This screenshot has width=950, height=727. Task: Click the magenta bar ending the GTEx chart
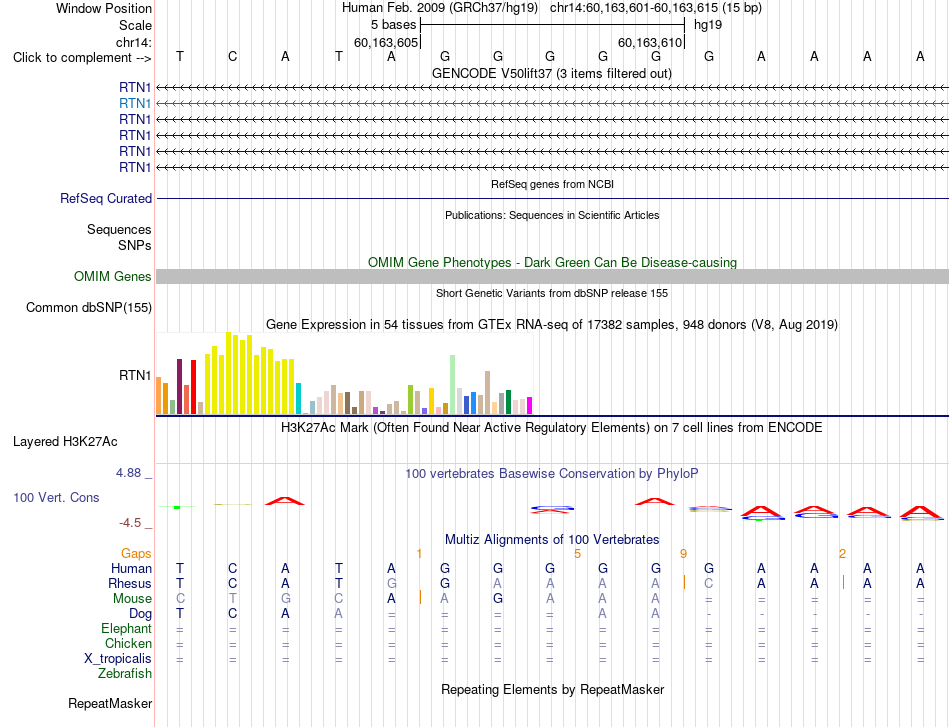(530, 406)
